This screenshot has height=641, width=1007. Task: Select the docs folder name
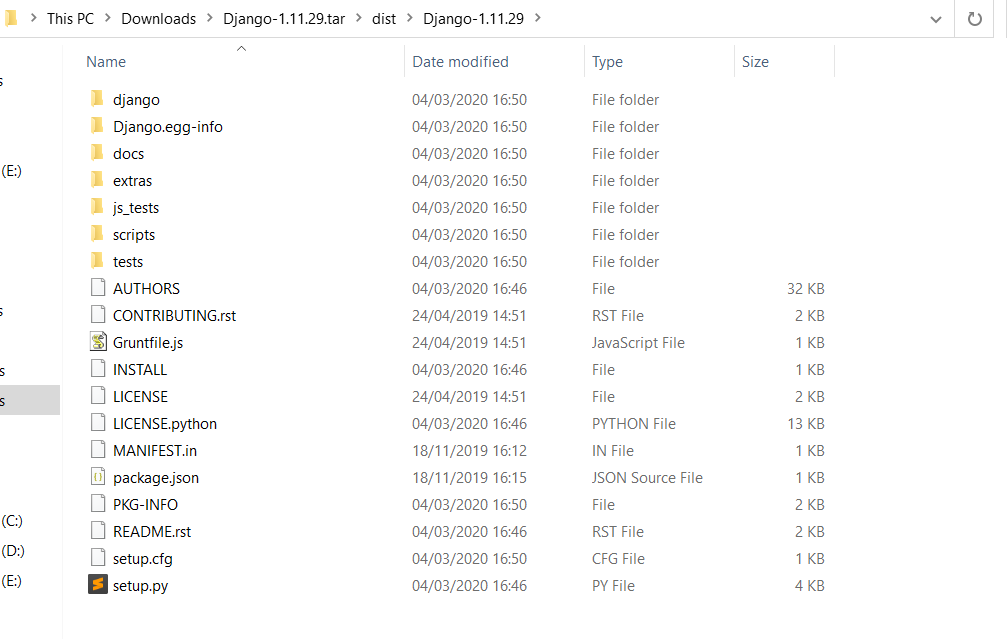pyautogui.click(x=128, y=154)
